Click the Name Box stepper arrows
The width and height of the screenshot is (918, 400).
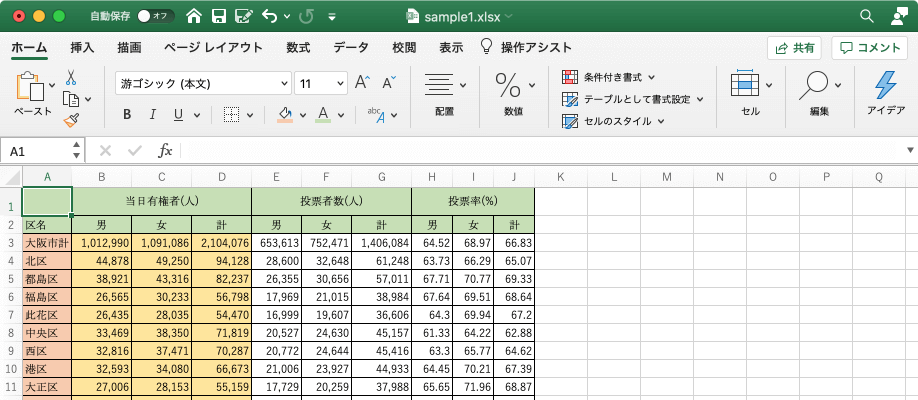tap(77, 151)
